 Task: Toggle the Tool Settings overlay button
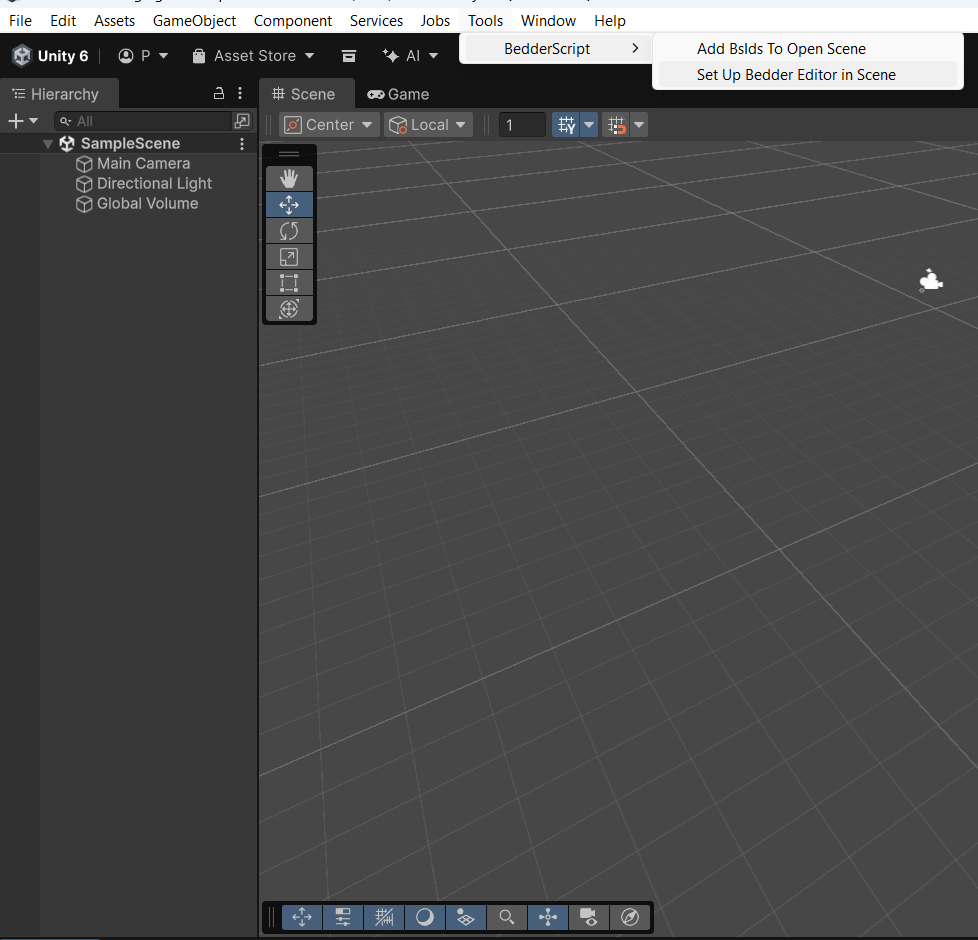[x=342, y=917]
